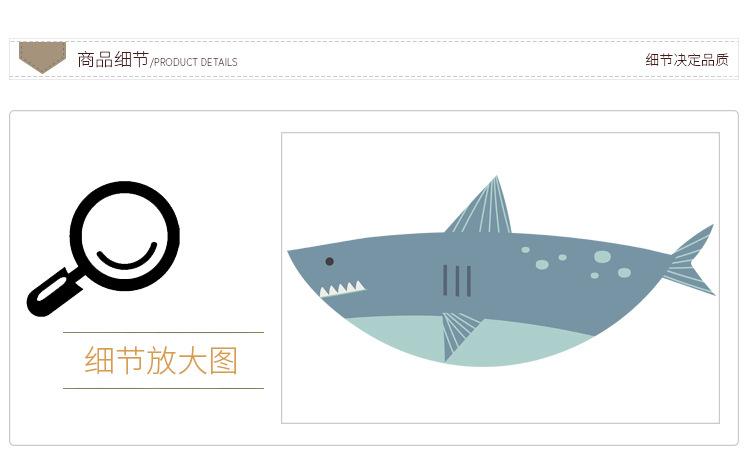Click the shark illustration thumbnail
The height and width of the screenshot is (457, 750).
click(x=500, y=278)
